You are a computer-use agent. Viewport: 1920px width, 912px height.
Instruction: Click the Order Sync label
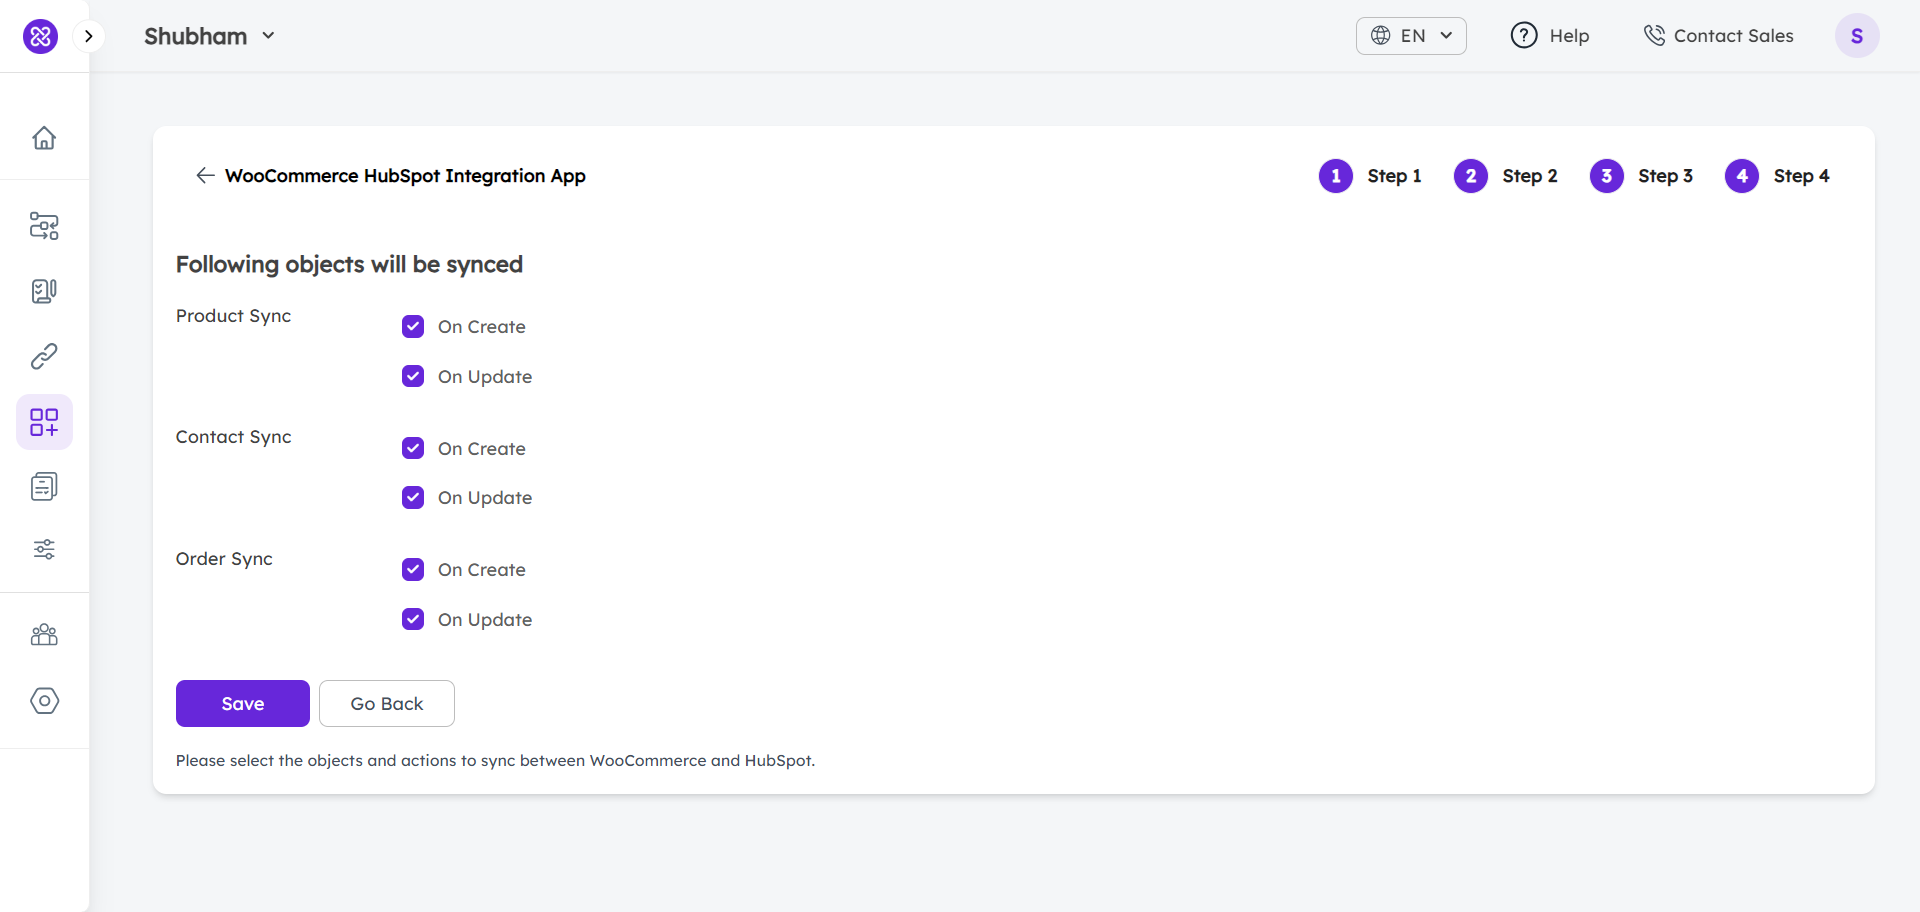coord(224,559)
